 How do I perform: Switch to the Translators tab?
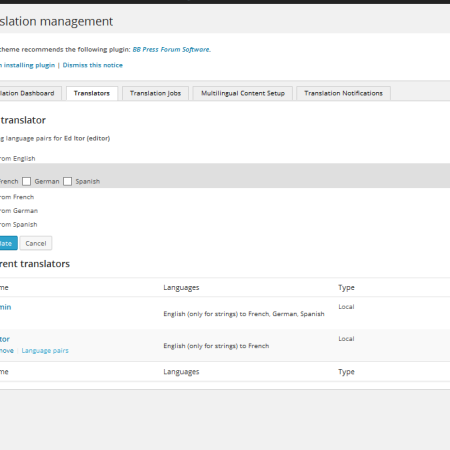92,93
